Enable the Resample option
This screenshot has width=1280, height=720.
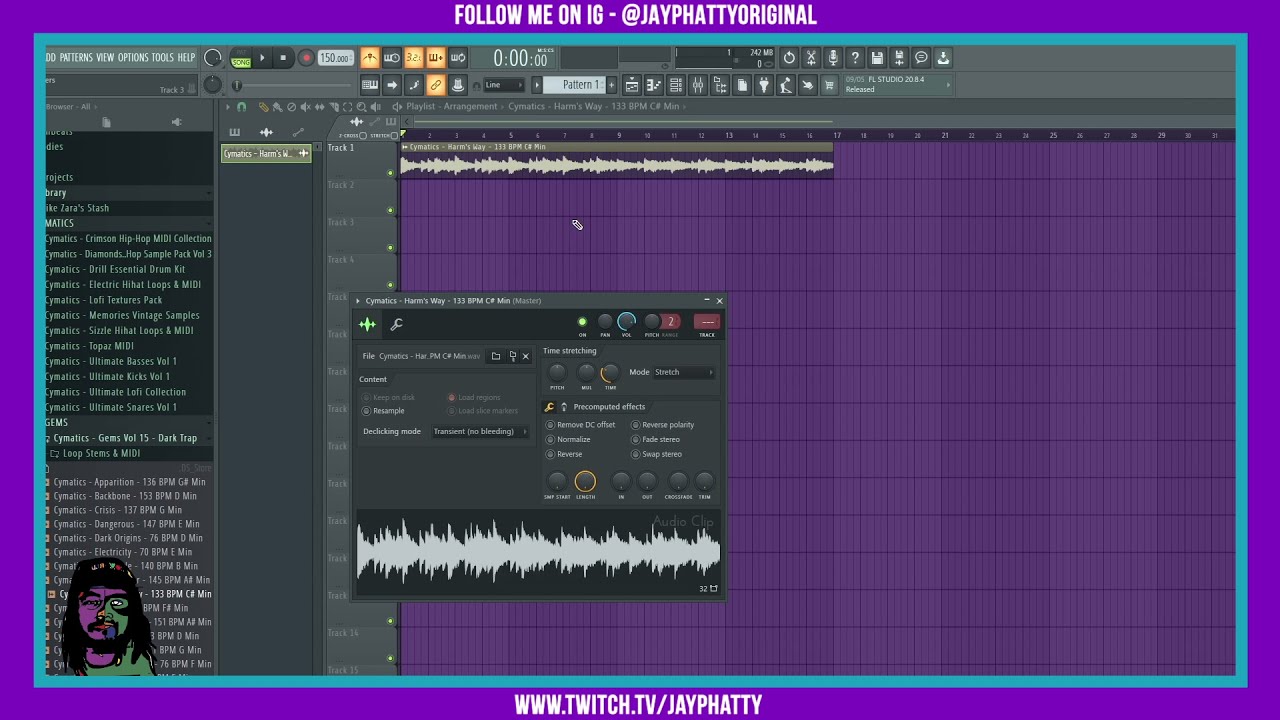tap(384, 411)
